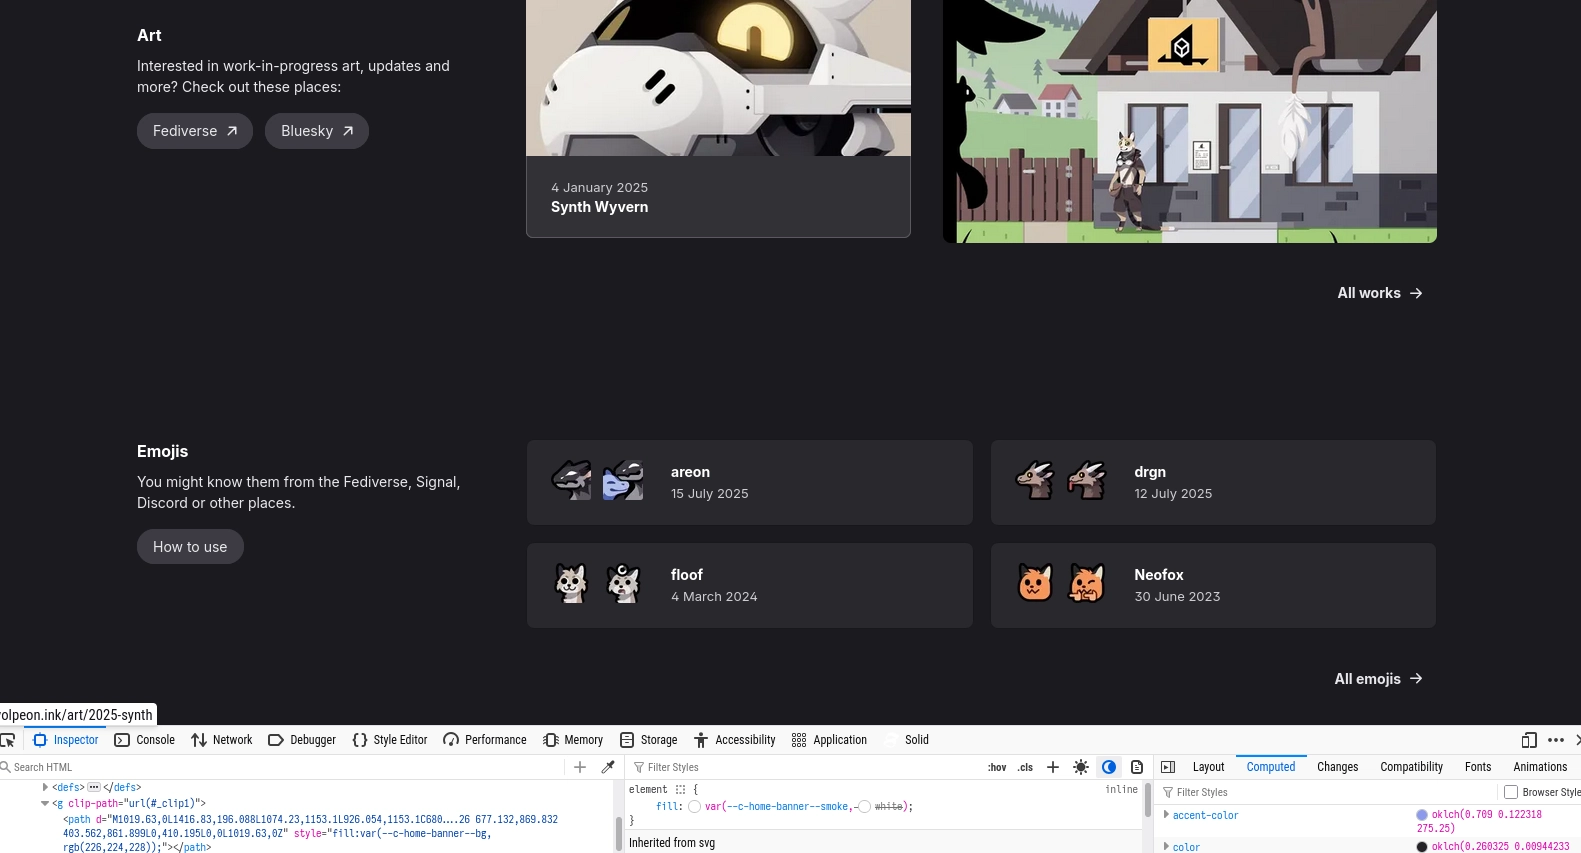Create a new node with plus icon
The image size is (1581, 853).
[x=580, y=767]
